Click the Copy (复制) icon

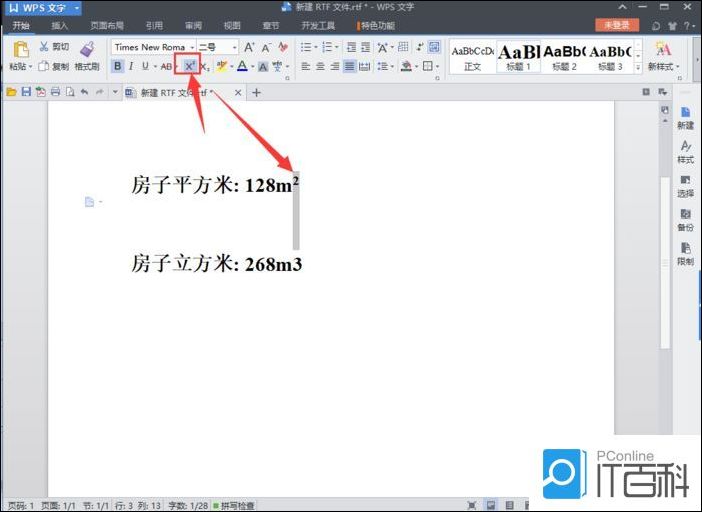(x=43, y=66)
